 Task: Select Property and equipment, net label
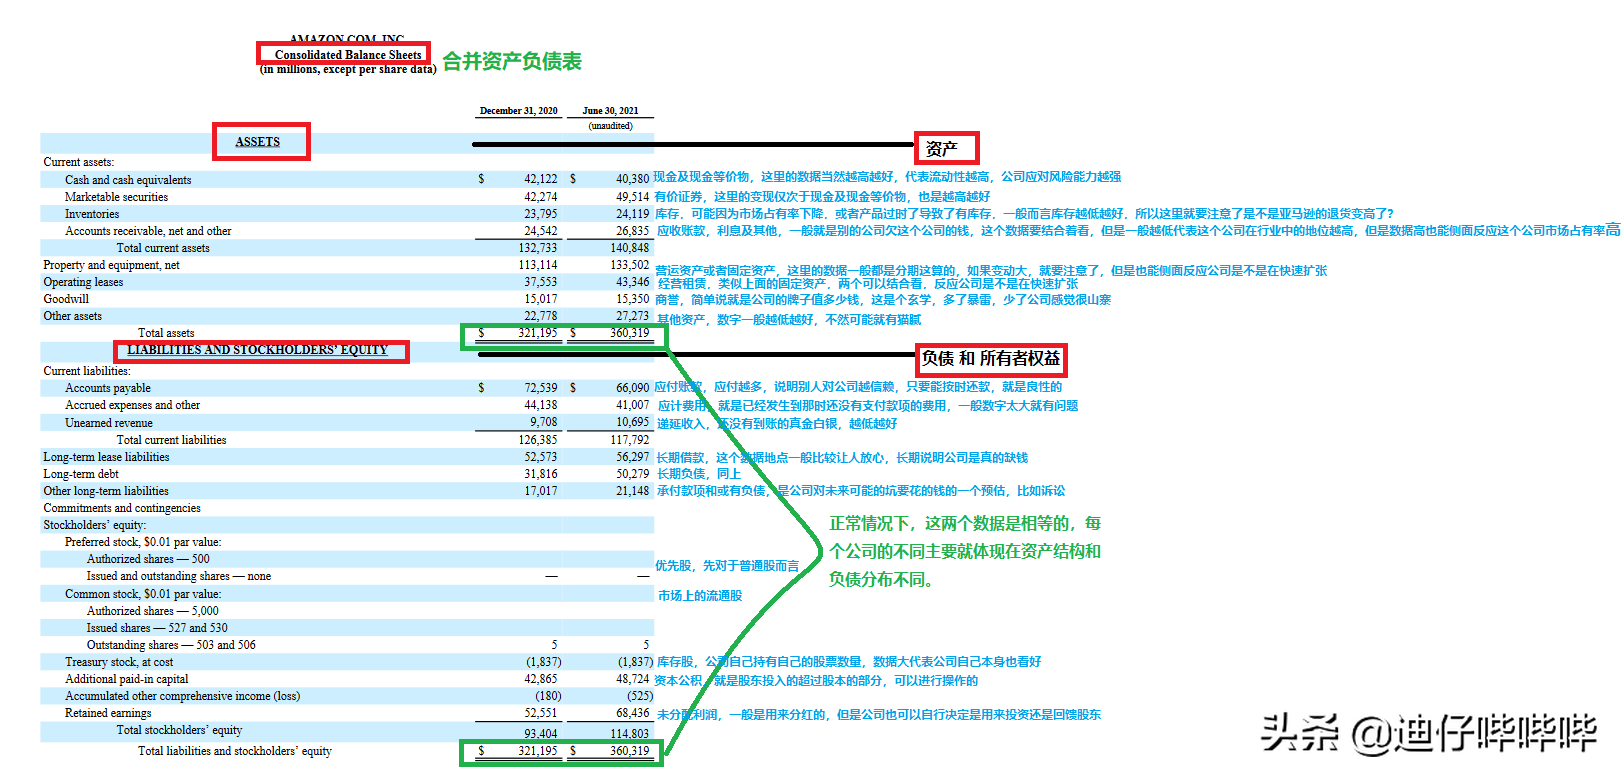(111, 265)
